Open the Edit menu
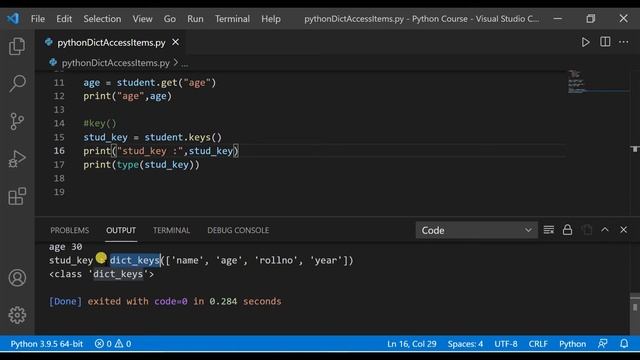The image size is (640, 360). click(64, 19)
